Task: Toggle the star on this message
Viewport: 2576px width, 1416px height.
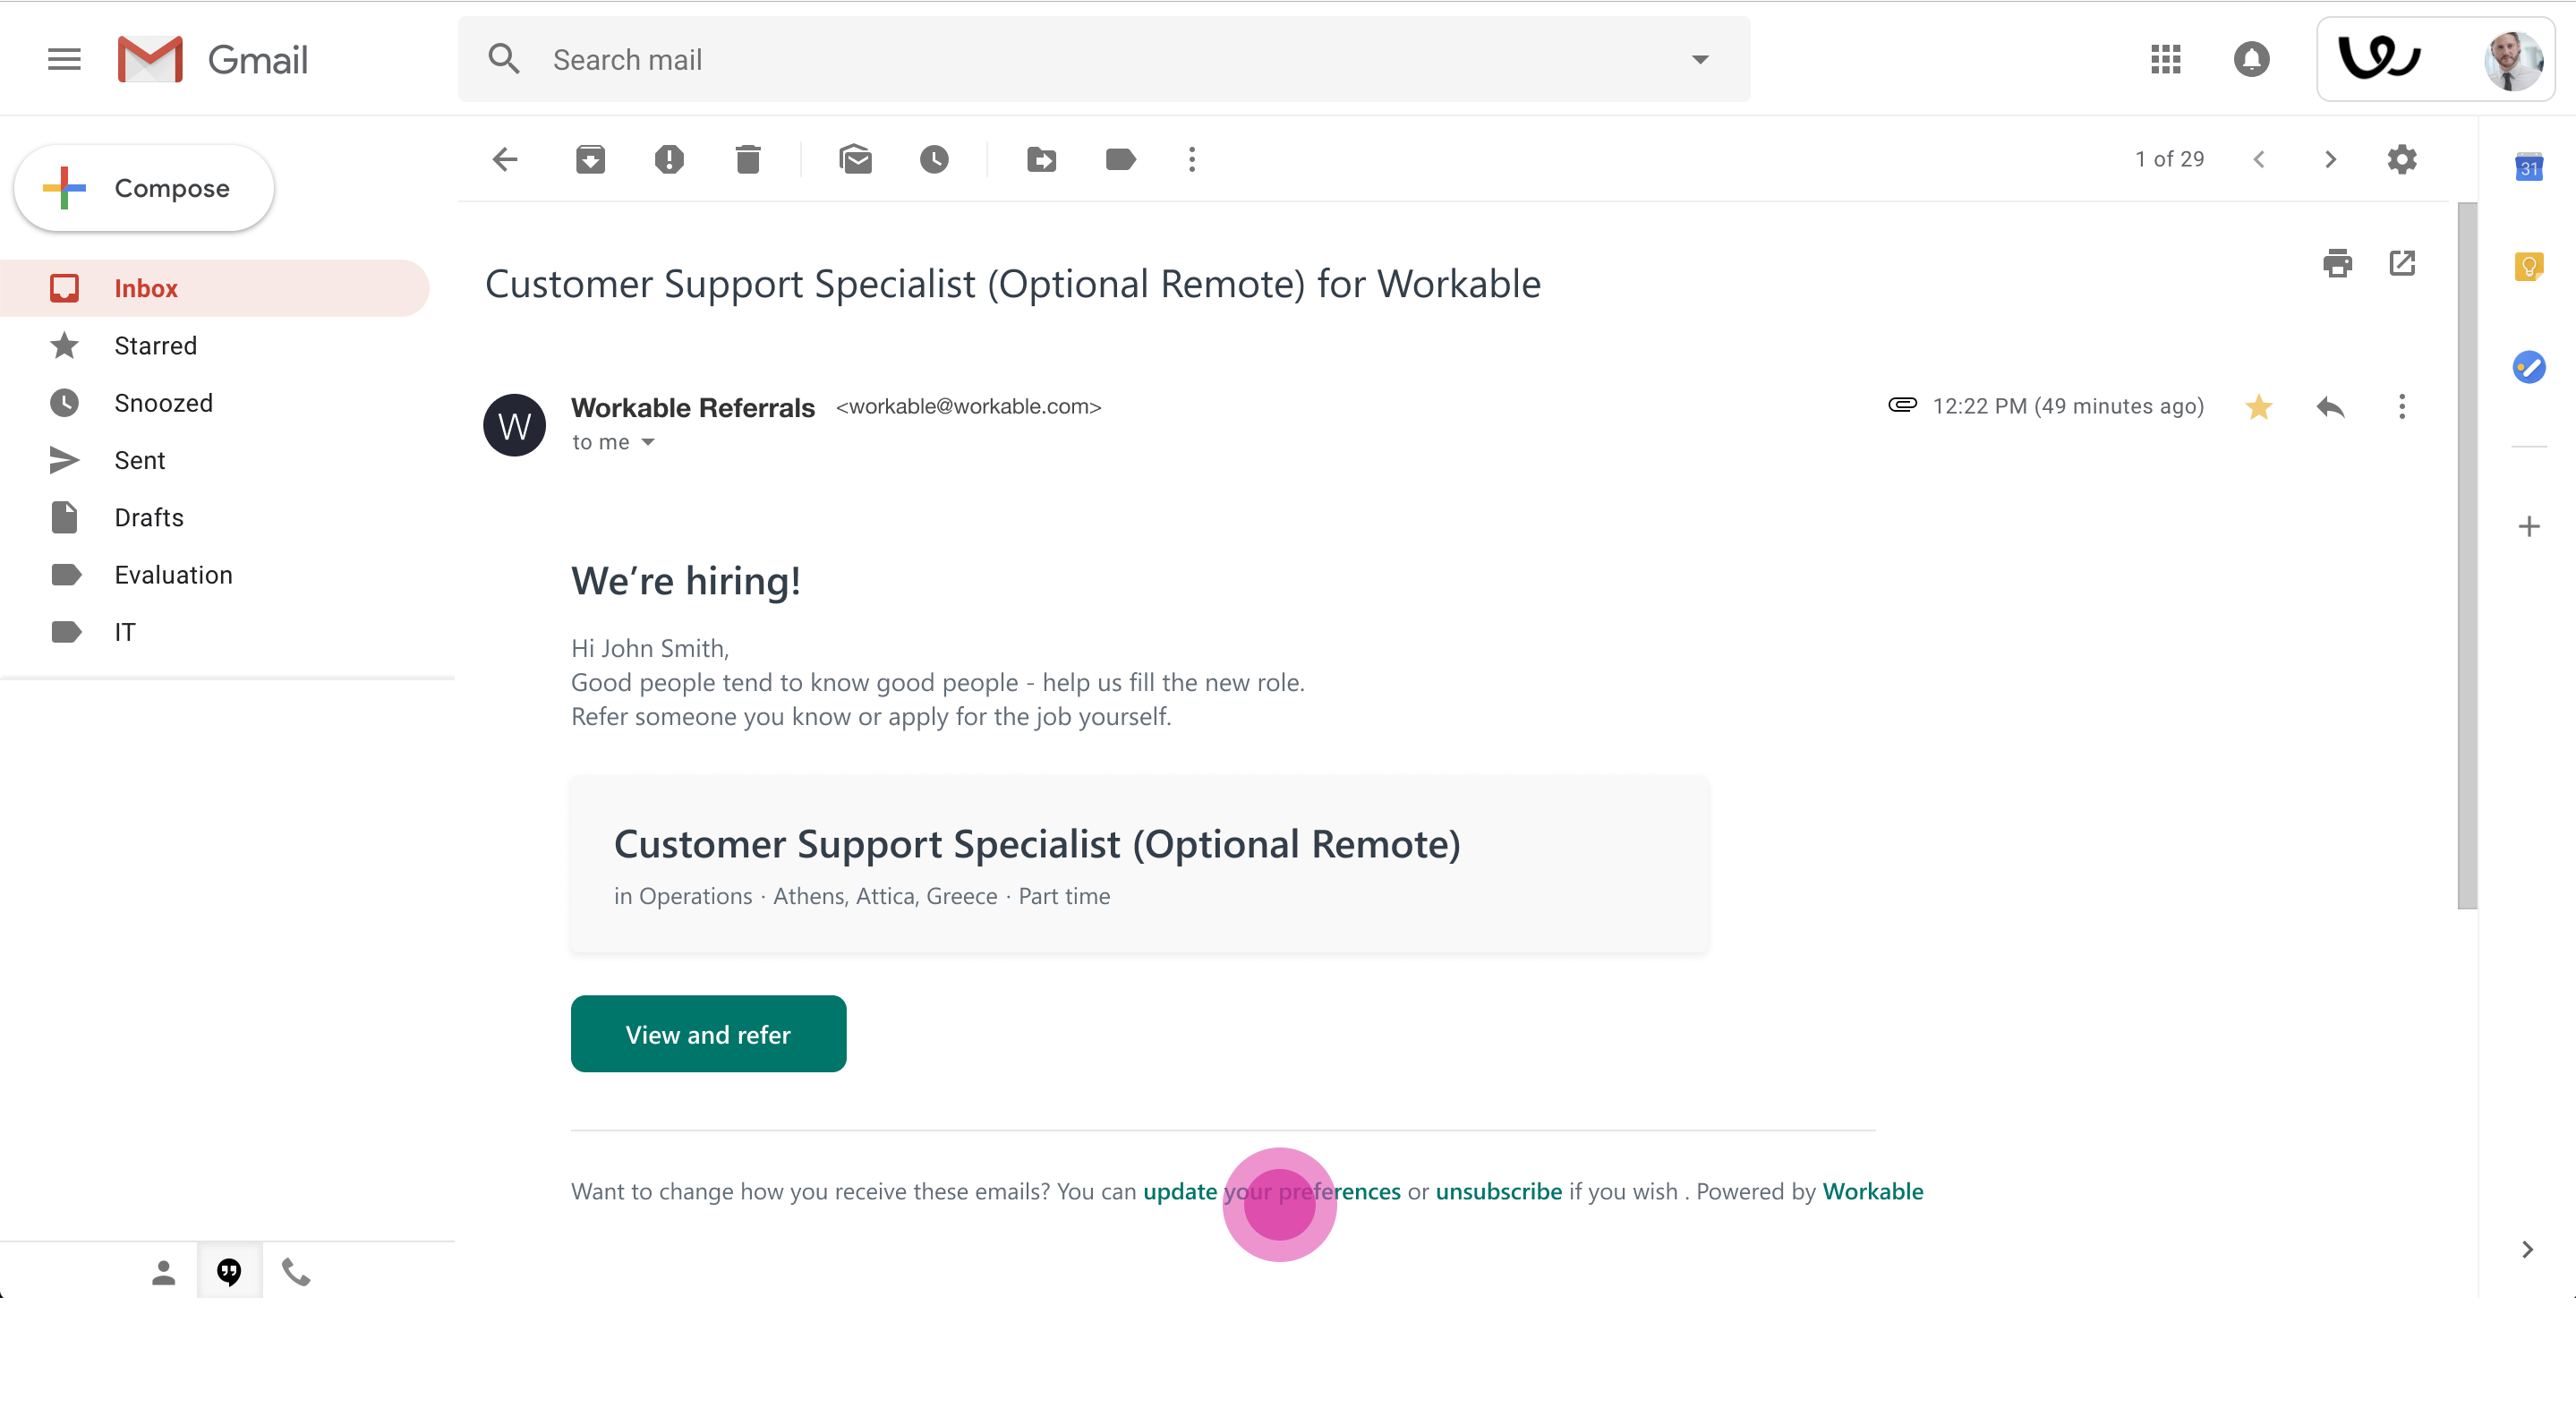Action: pos(2258,407)
